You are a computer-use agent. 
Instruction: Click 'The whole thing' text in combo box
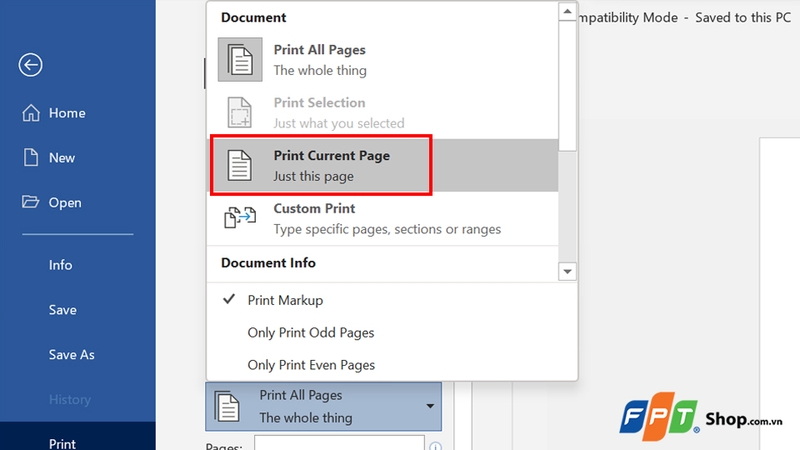pos(306,418)
